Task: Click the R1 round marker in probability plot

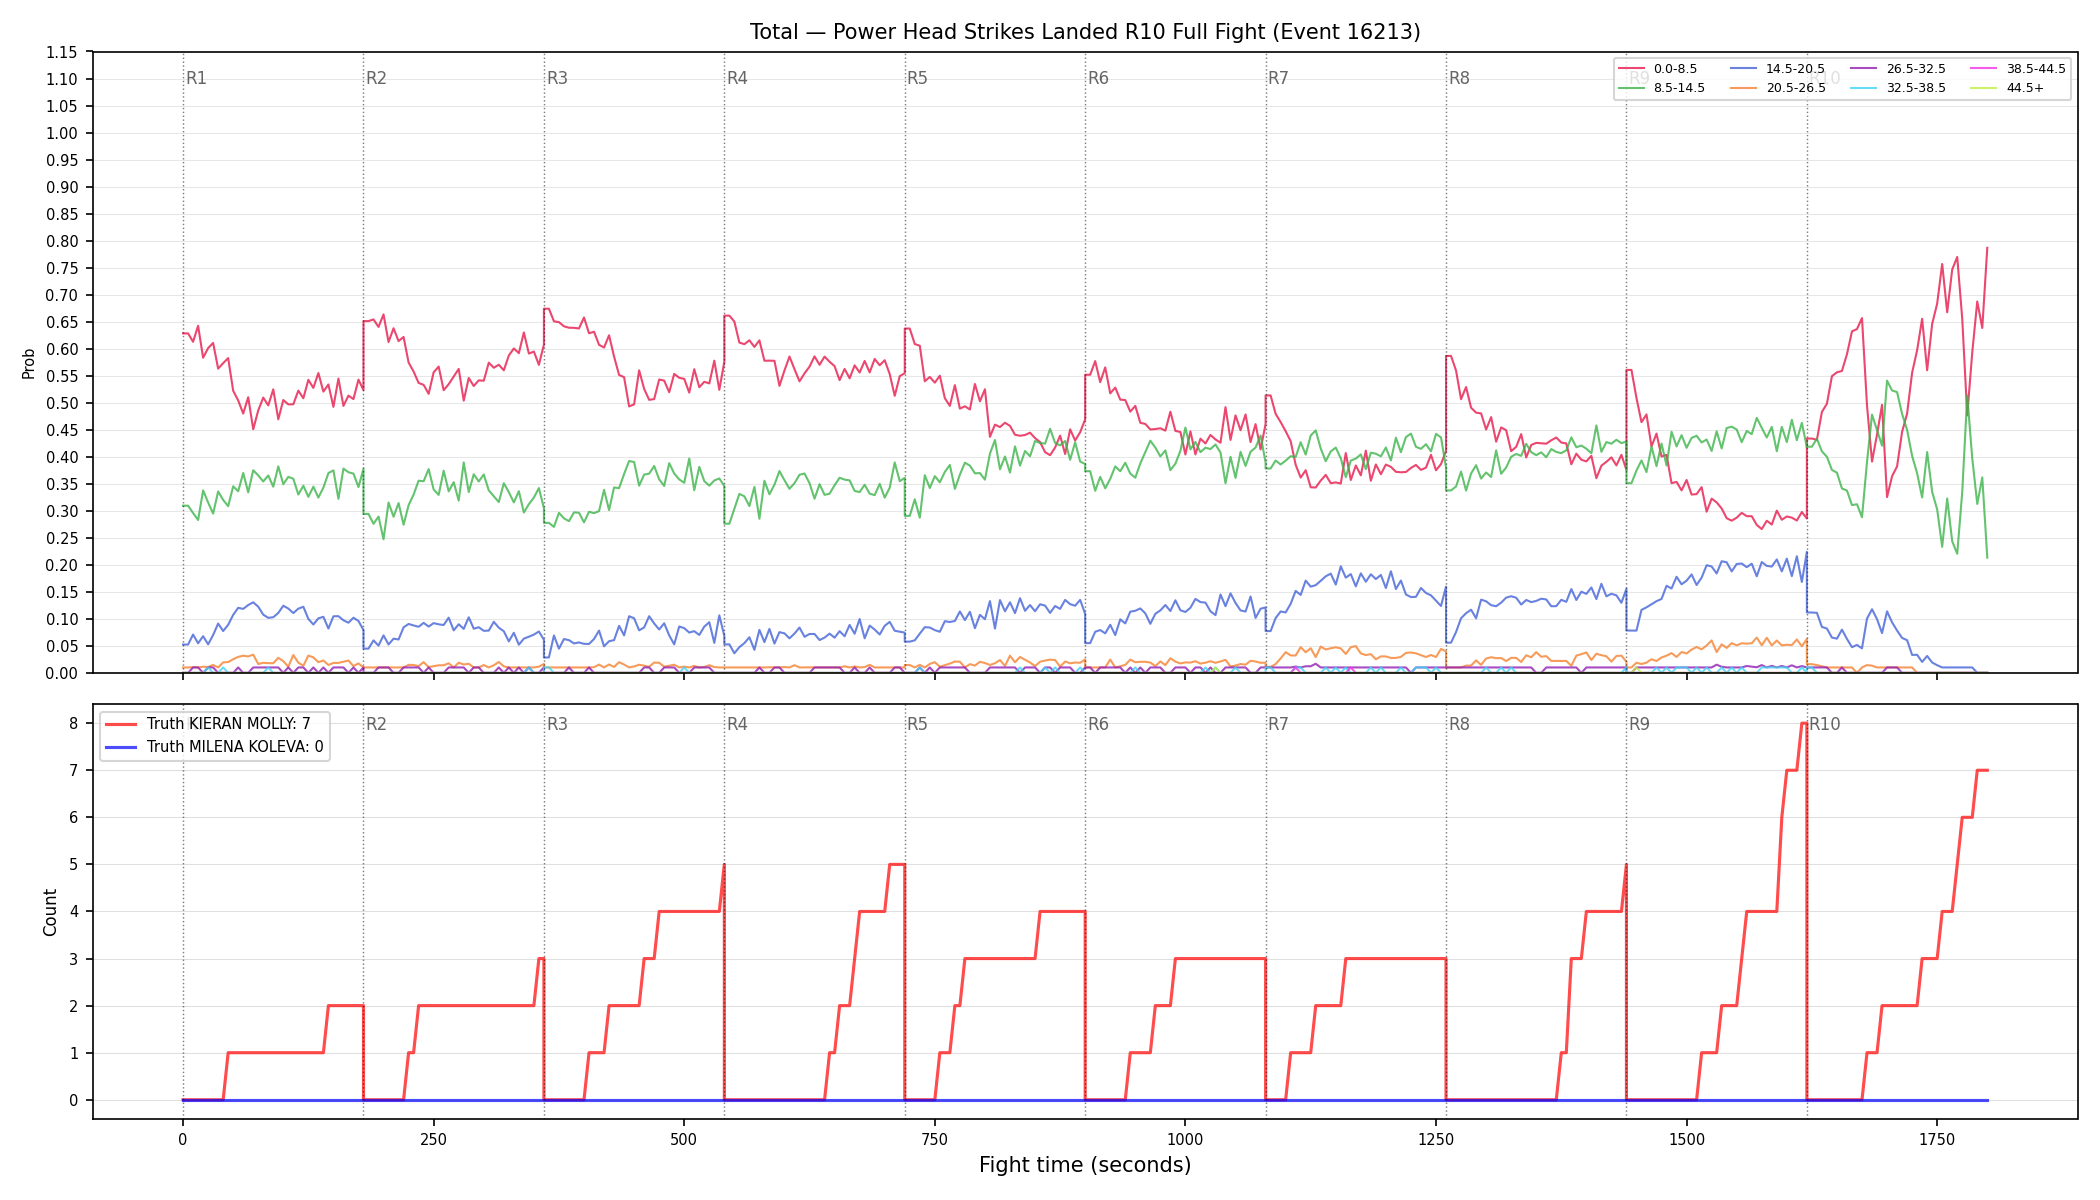Action: click(196, 78)
